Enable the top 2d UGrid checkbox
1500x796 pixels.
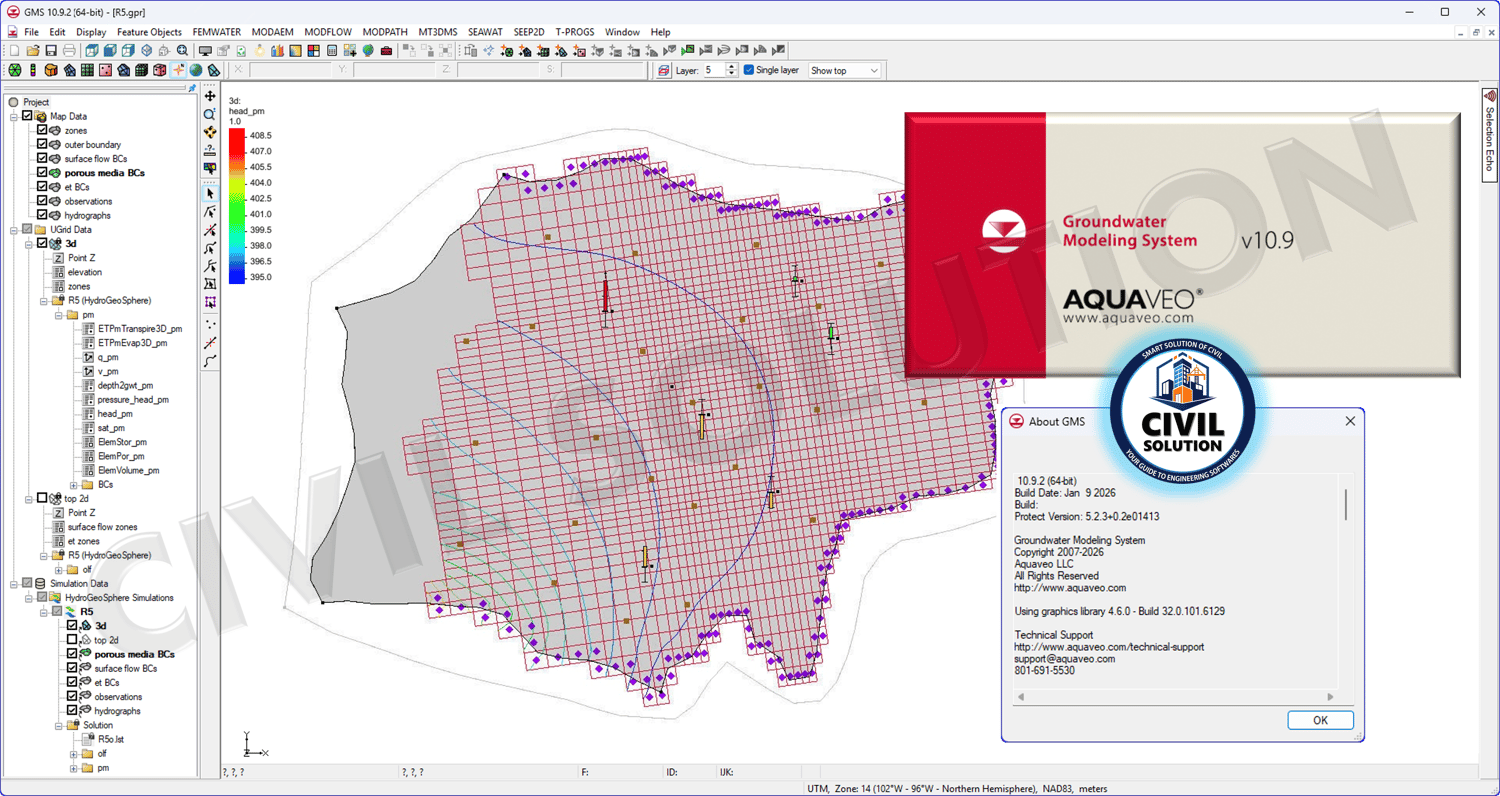[x=42, y=498]
